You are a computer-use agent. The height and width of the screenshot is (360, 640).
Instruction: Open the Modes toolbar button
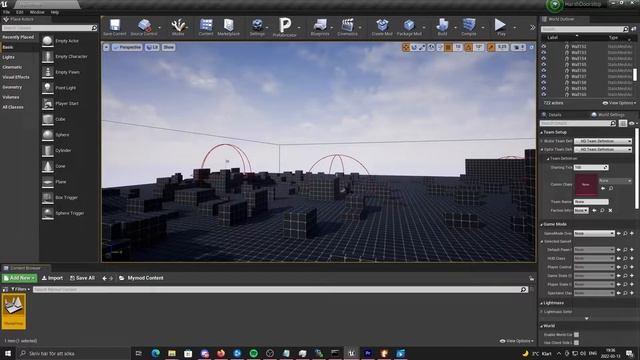click(x=178, y=27)
